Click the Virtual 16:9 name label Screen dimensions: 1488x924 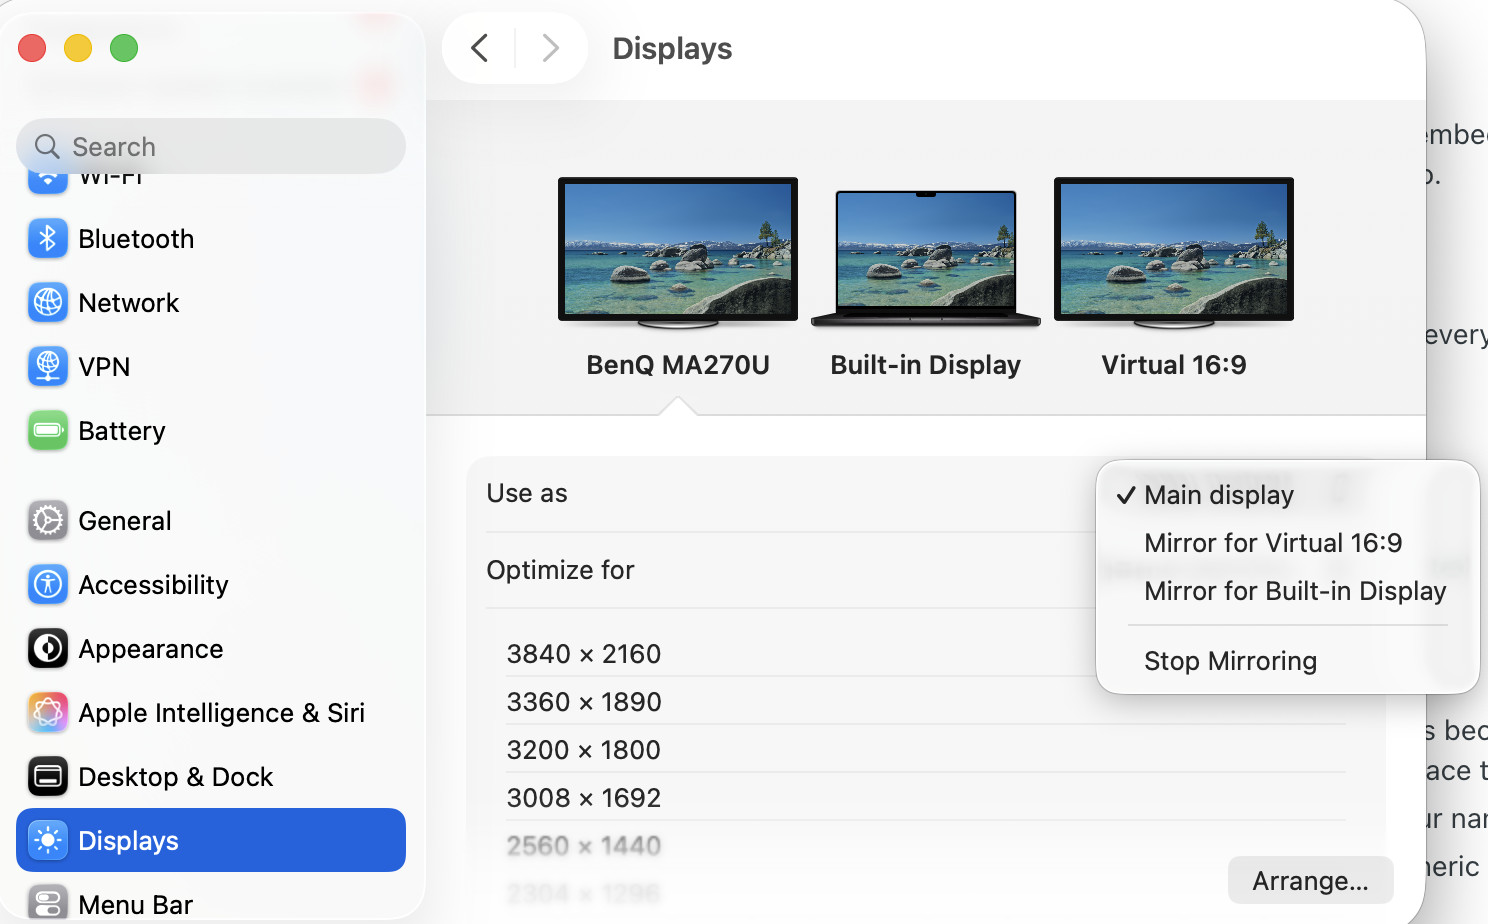(1174, 365)
